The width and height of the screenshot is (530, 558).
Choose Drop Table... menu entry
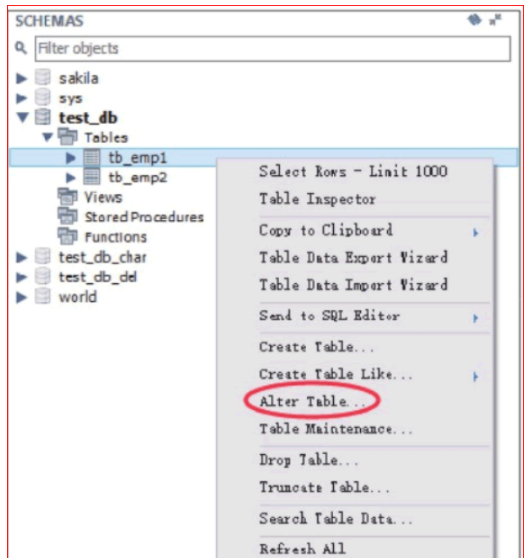(x=309, y=460)
